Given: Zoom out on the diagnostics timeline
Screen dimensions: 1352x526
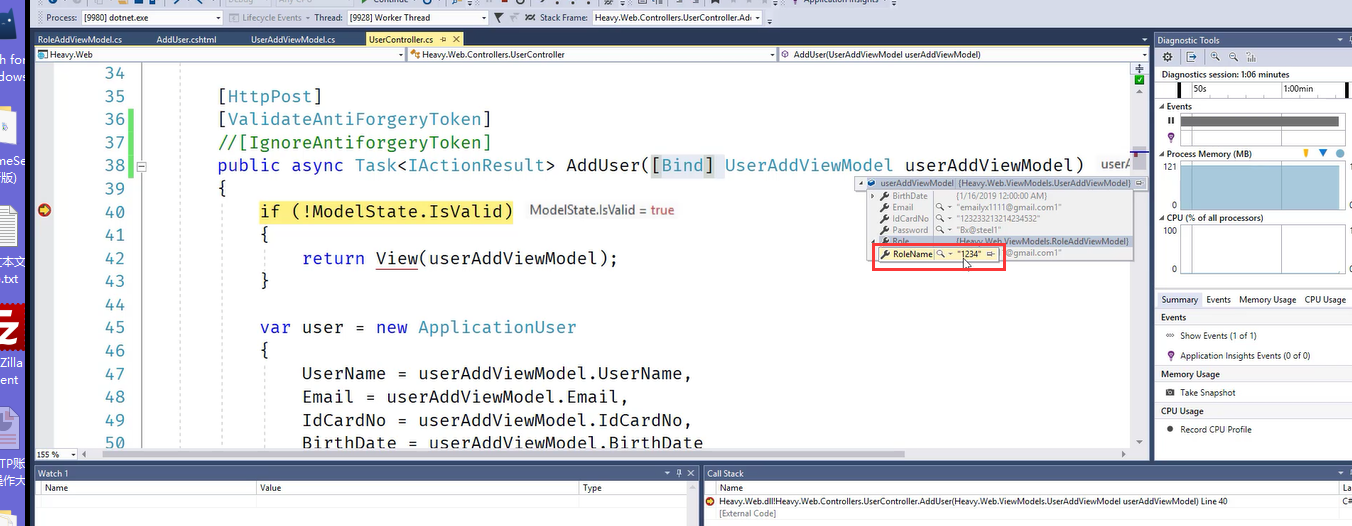Looking at the screenshot, I should (x=1233, y=57).
